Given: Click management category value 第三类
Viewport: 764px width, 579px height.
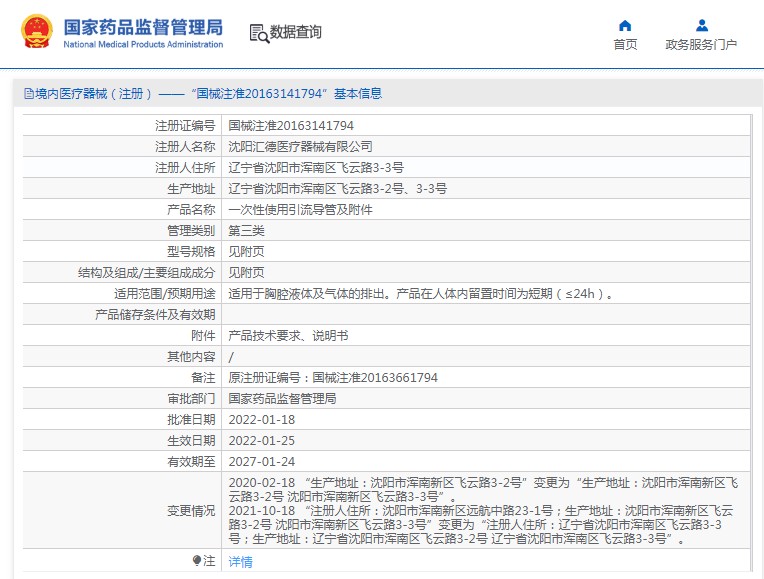Looking at the screenshot, I should 247,231.
